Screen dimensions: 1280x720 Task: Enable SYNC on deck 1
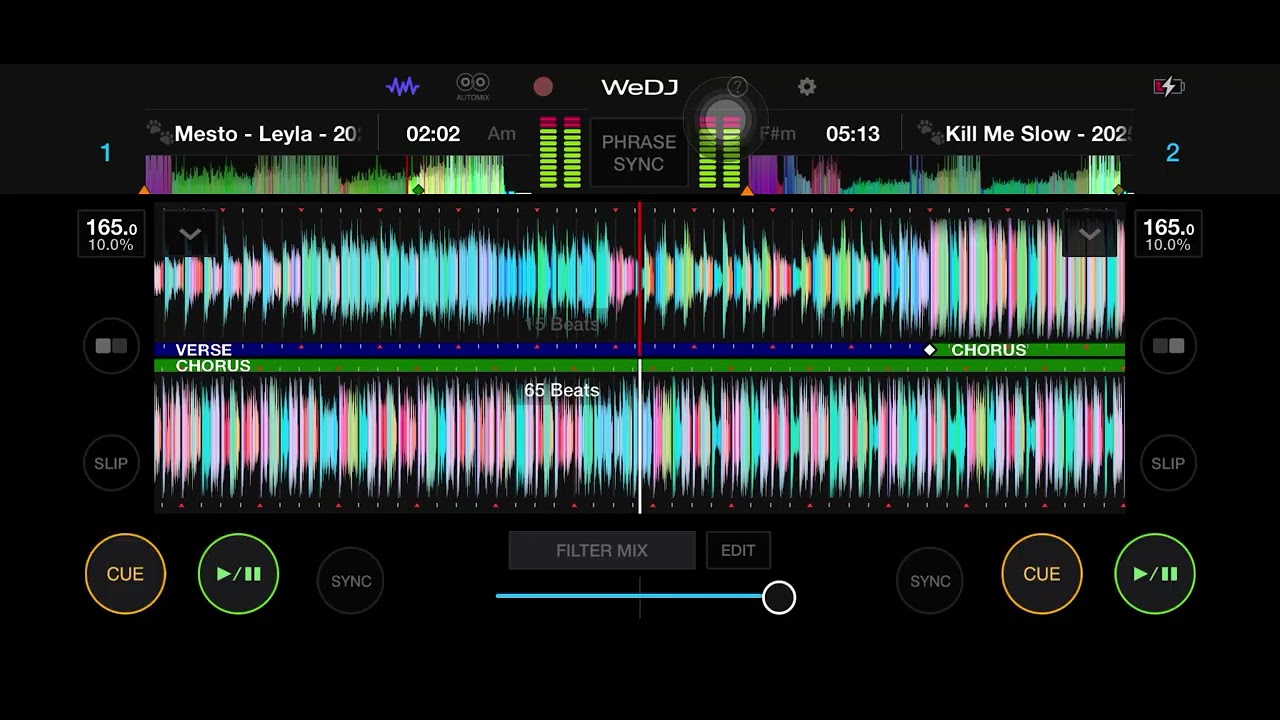pos(351,581)
